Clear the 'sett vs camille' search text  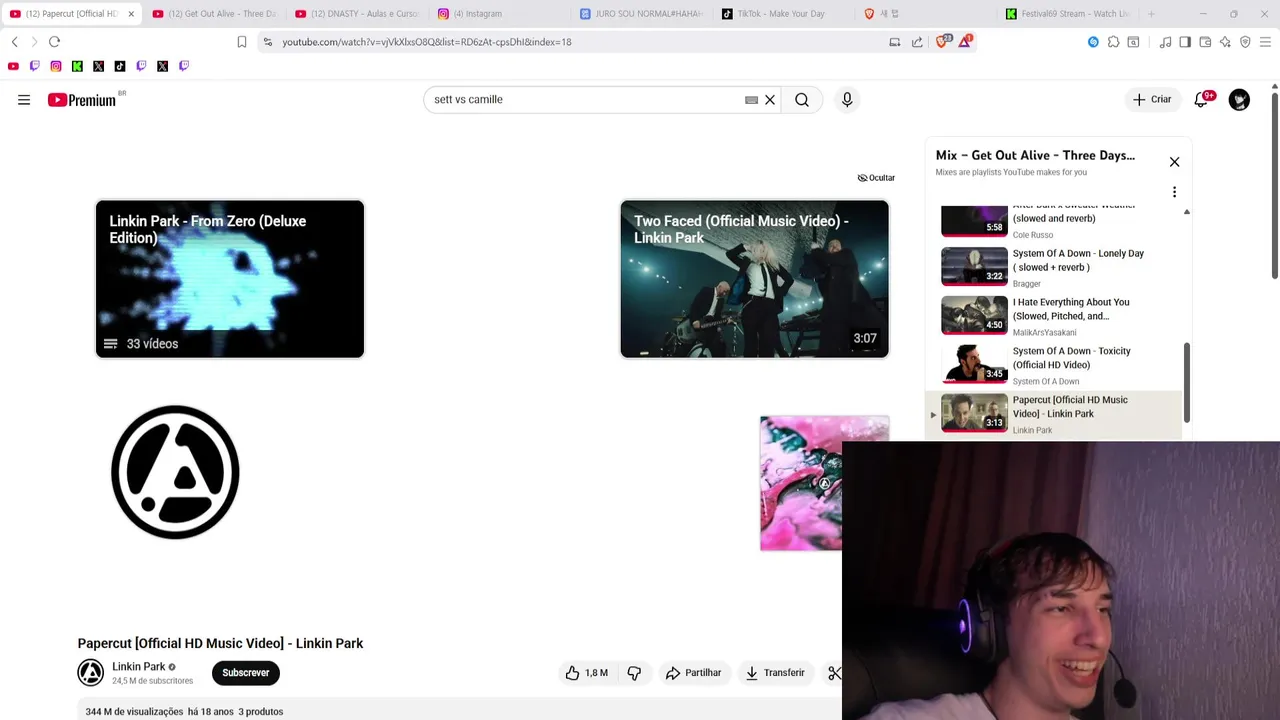770,100
